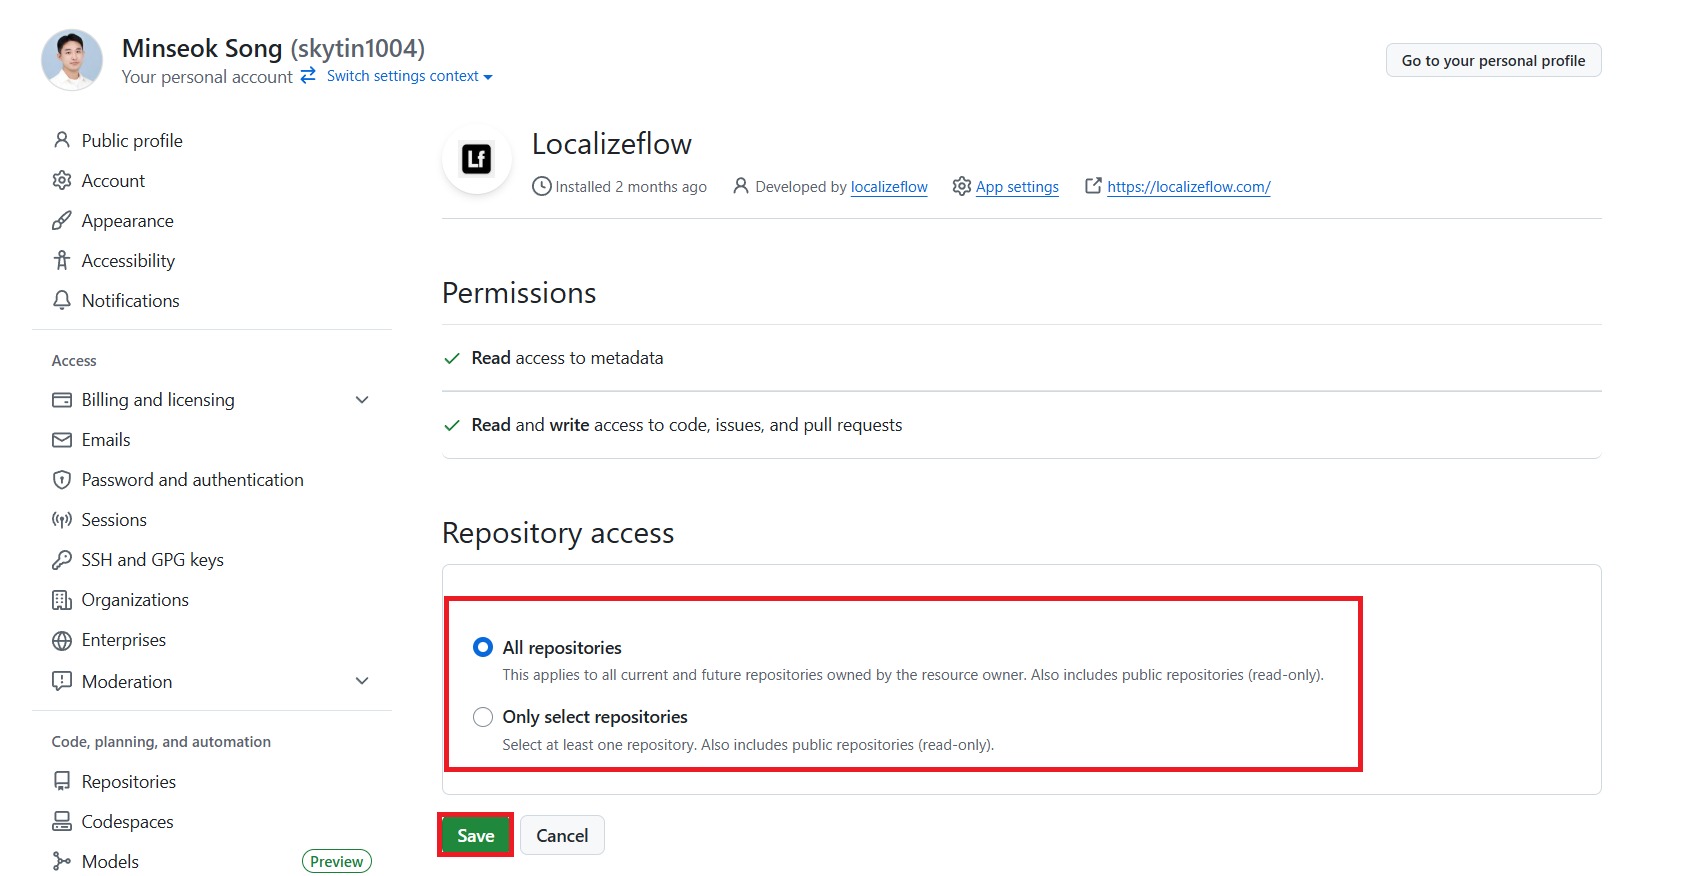The image size is (1687, 876).
Task: Select the Only select repositories radio
Action: pos(483,717)
